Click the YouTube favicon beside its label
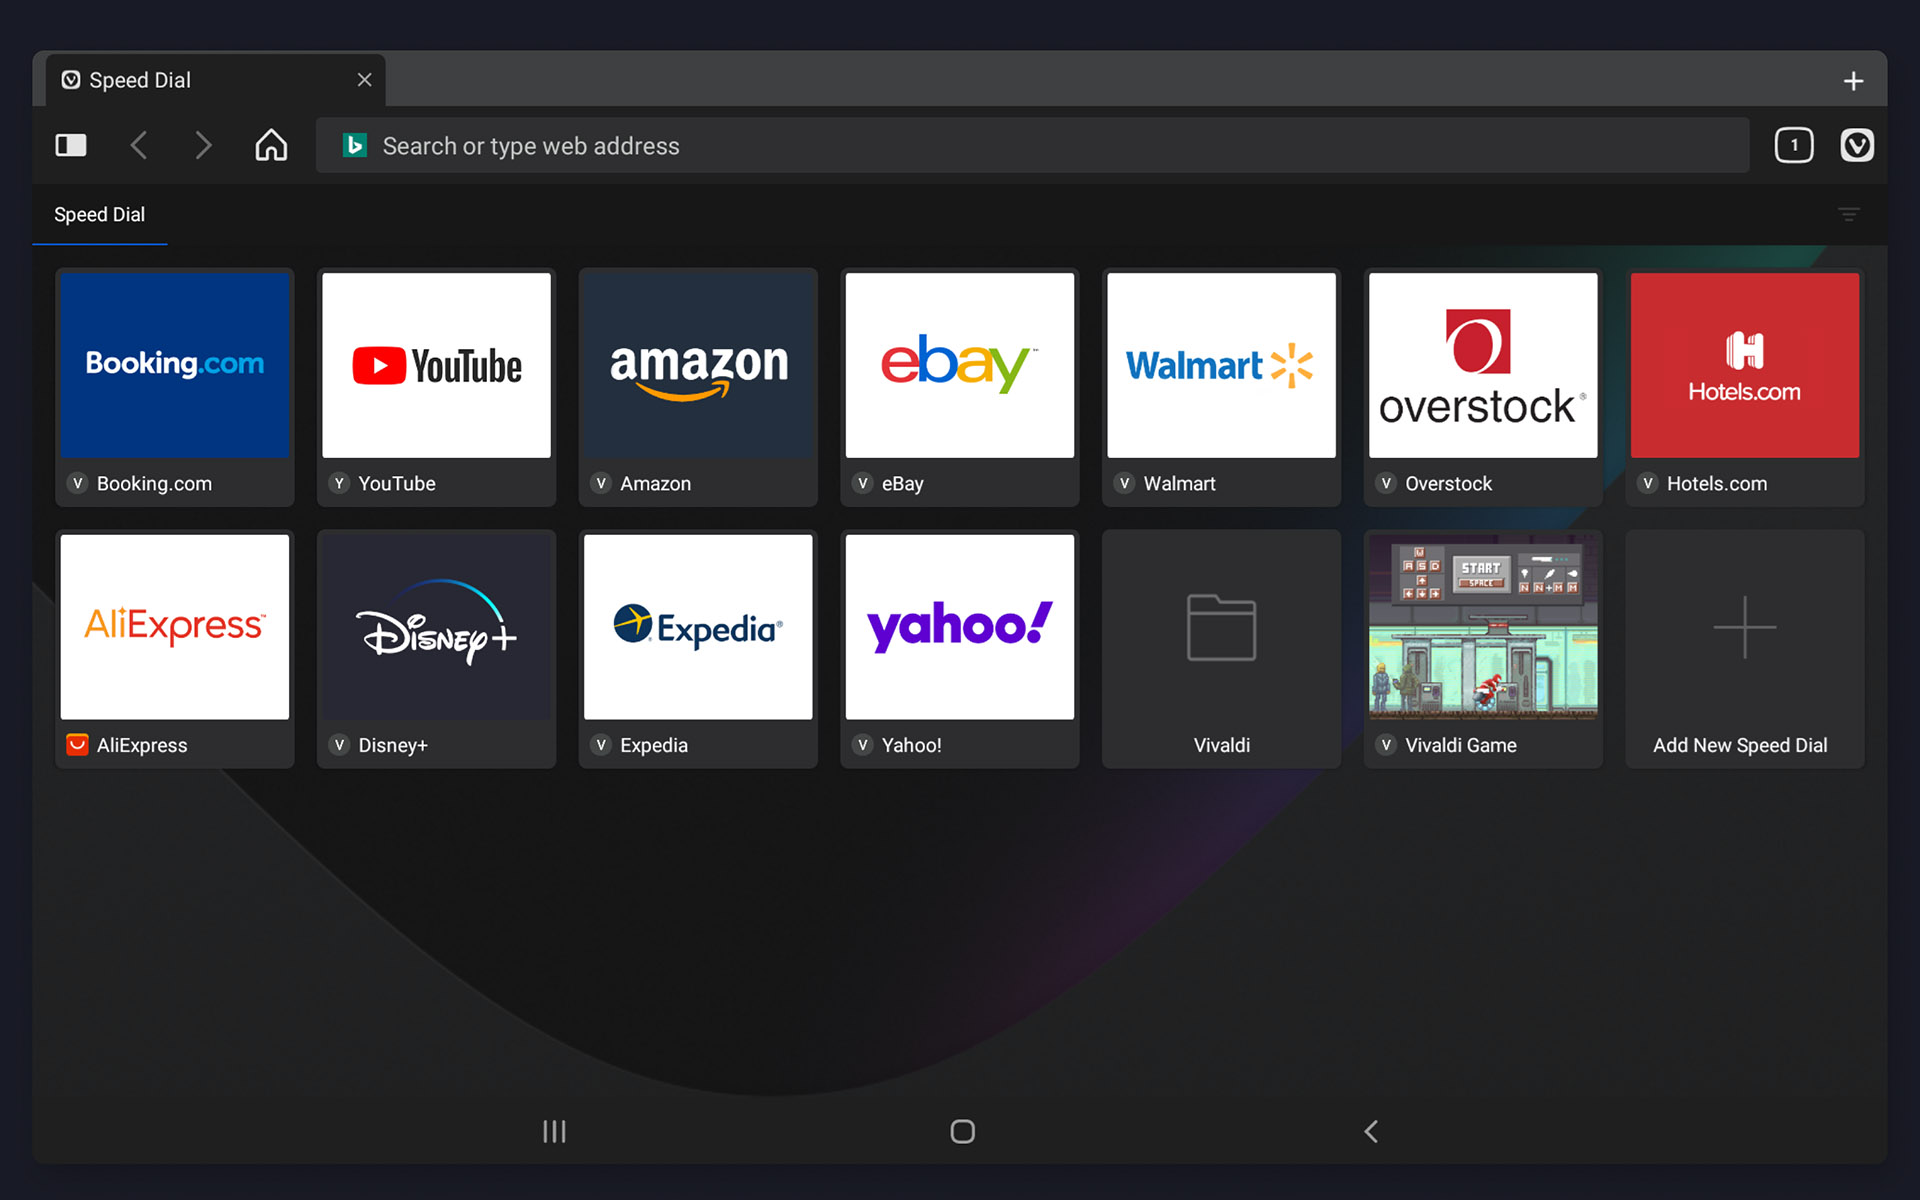1920x1200 pixels. [339, 483]
